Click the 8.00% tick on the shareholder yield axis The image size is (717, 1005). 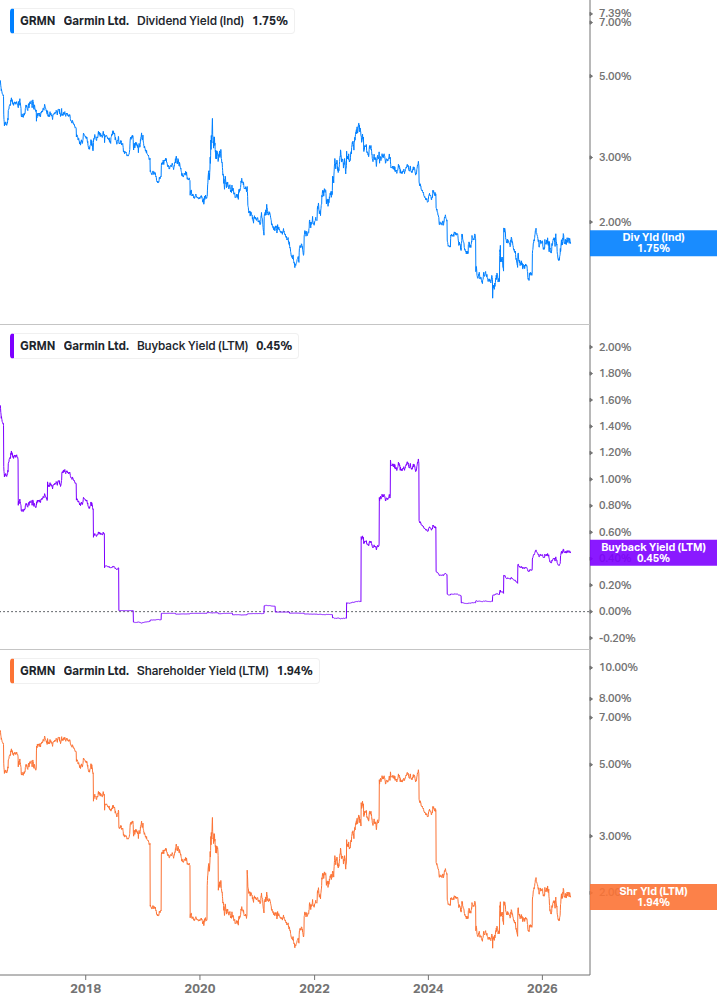pyautogui.click(x=615, y=699)
